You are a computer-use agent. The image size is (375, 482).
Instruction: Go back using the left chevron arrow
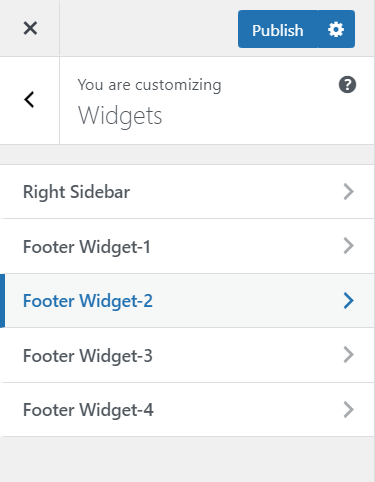pyautogui.click(x=29, y=100)
